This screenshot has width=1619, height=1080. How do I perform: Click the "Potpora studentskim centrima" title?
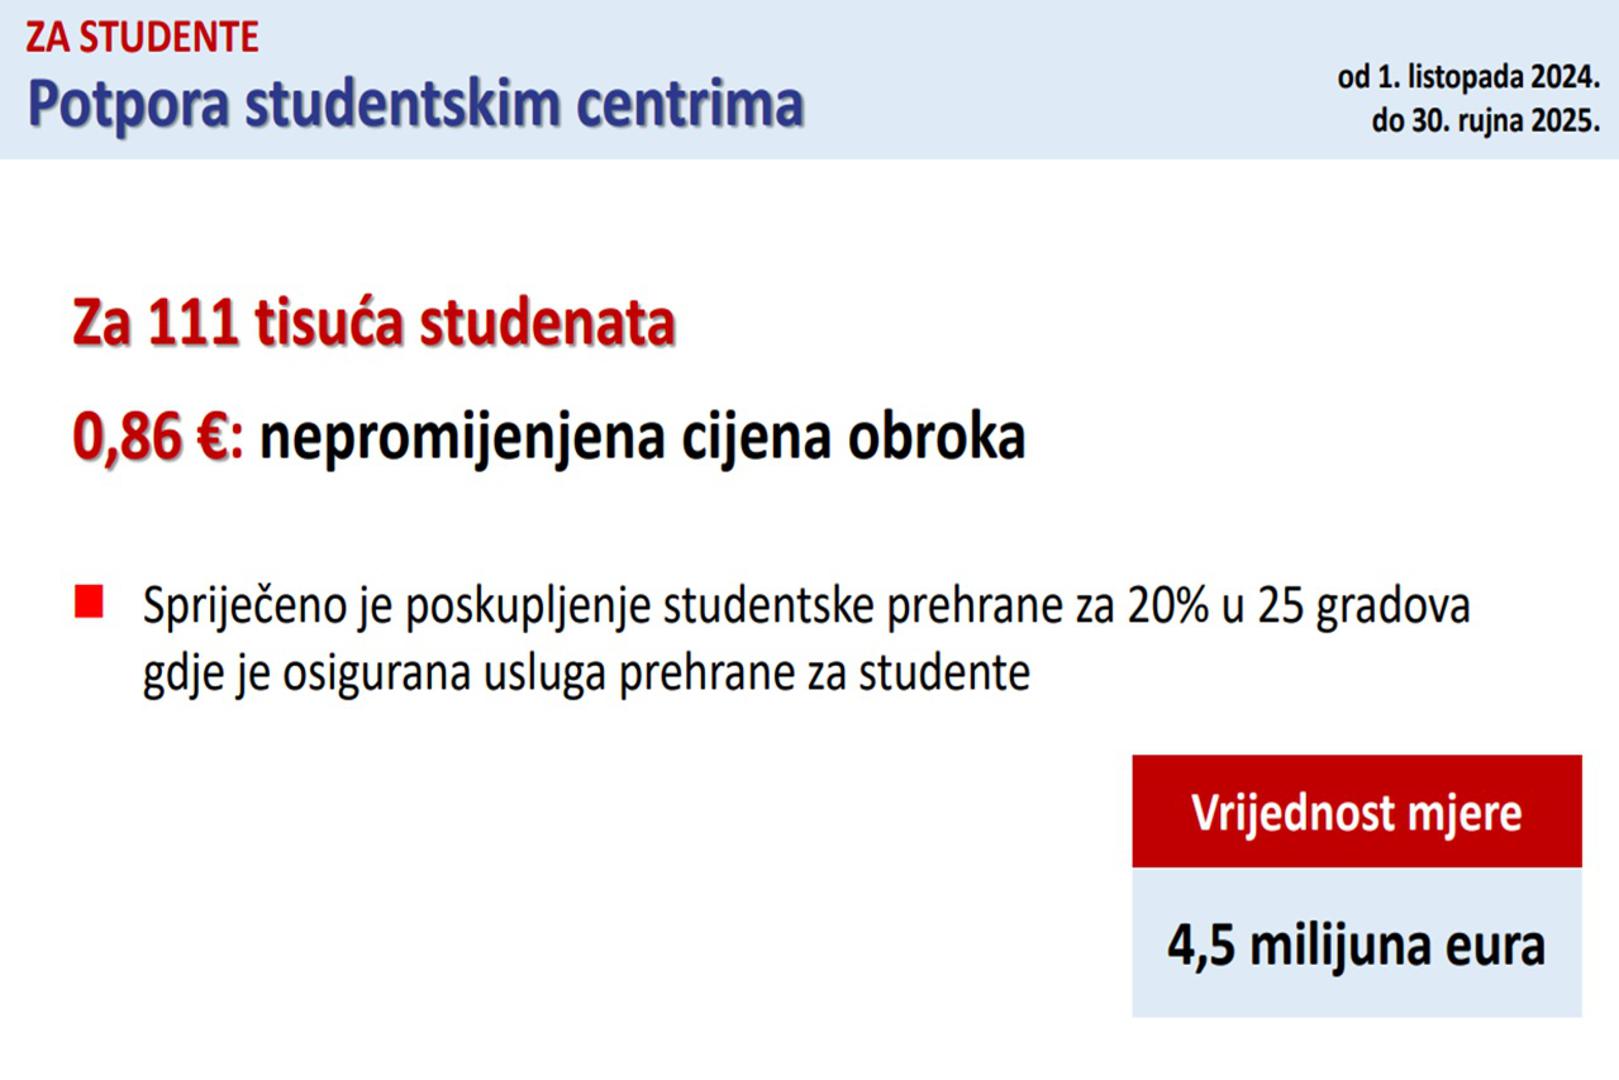point(415,103)
